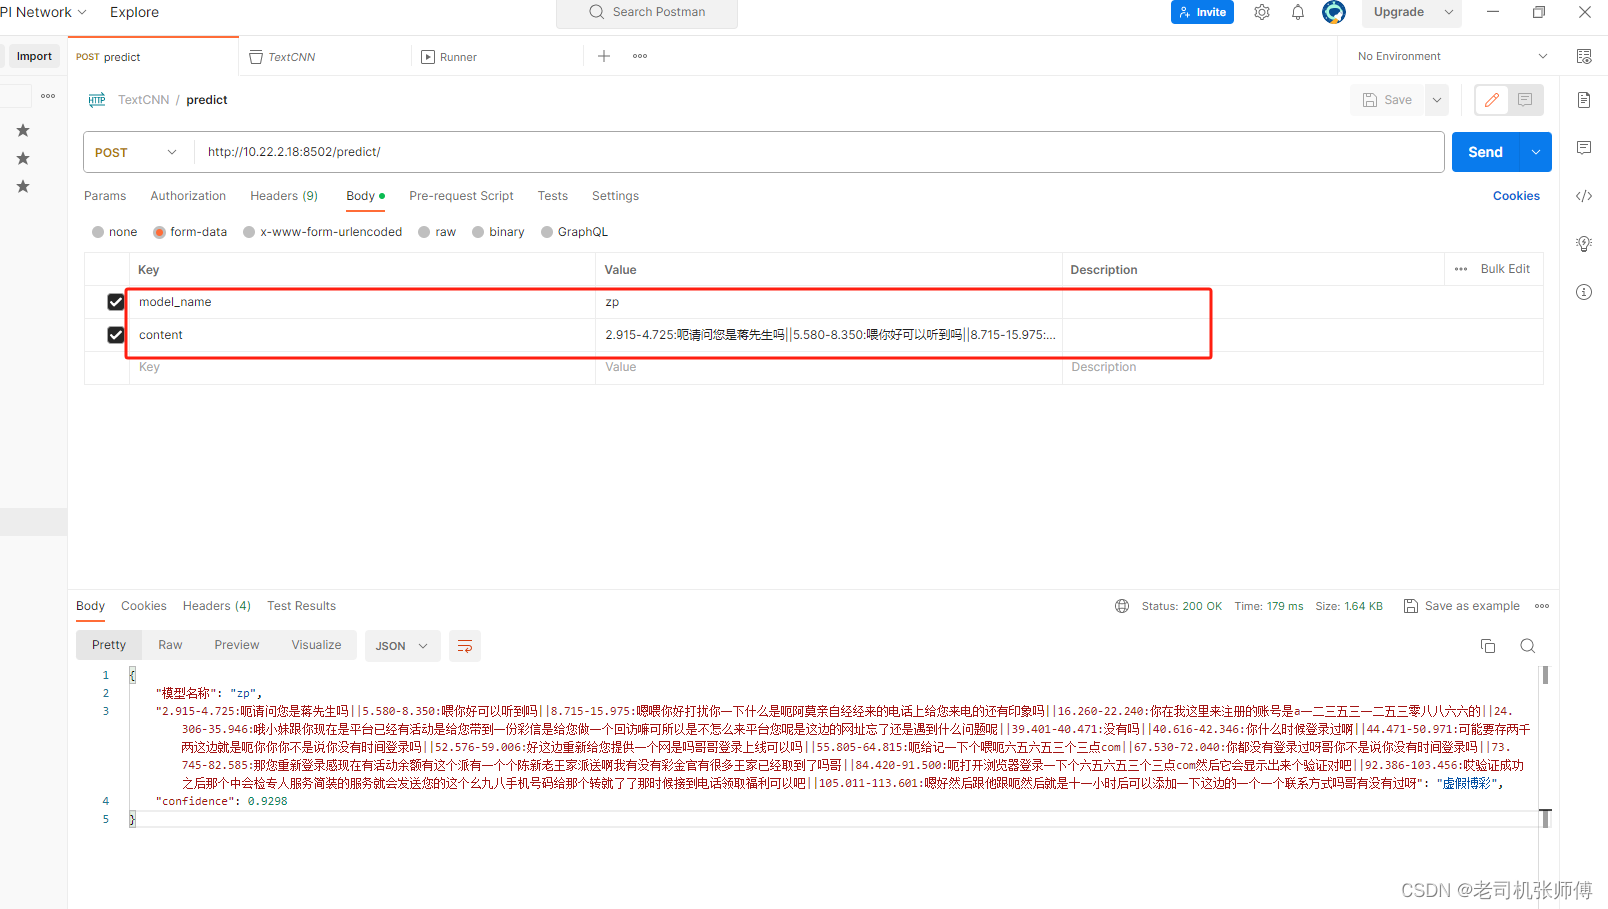This screenshot has width=1608, height=909.
Task: Toggle response line wrap icon
Action: tap(465, 646)
